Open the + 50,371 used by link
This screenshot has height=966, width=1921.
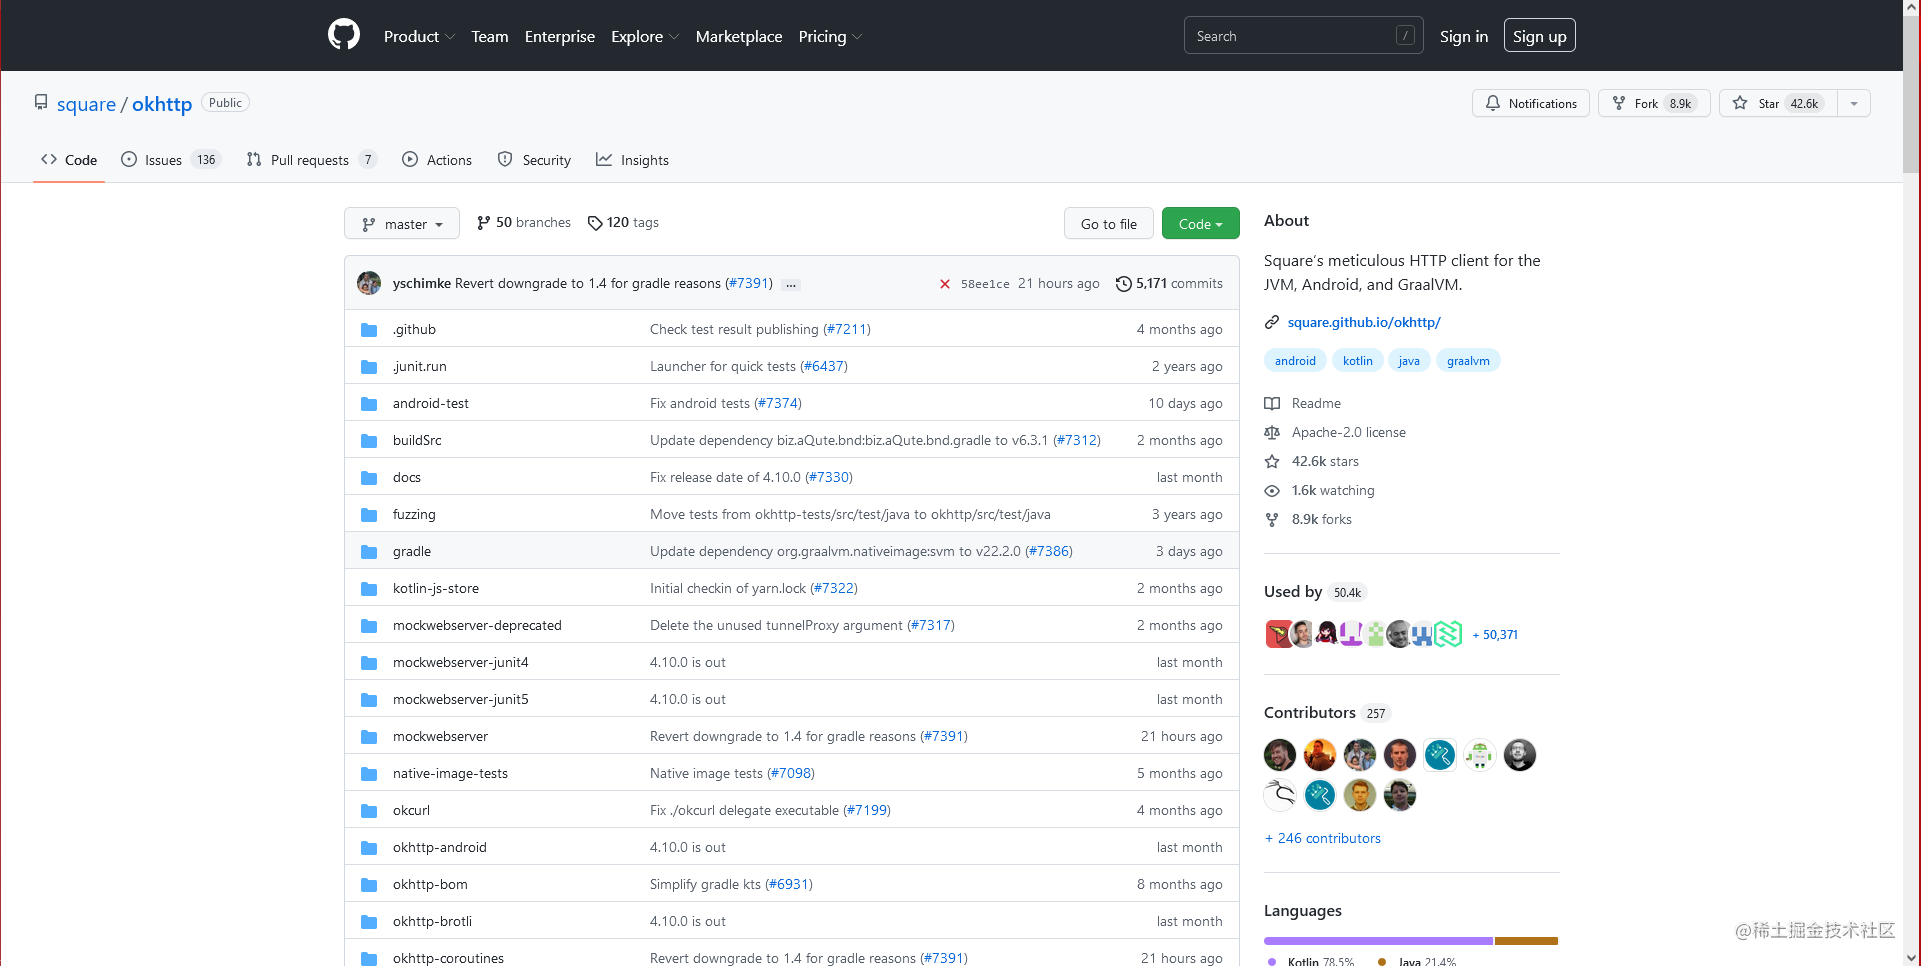[1495, 634]
